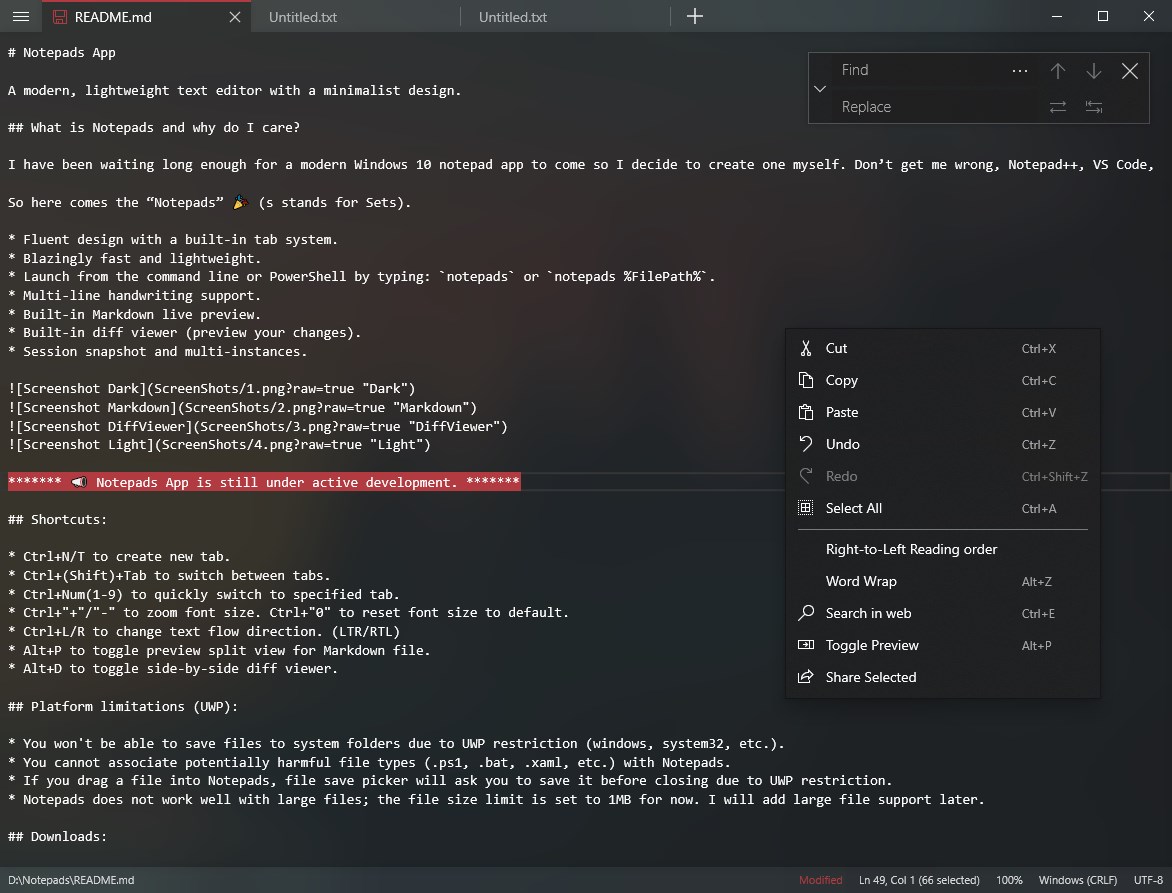Click the Ln 49, Col 1 position indicator

pos(919,880)
